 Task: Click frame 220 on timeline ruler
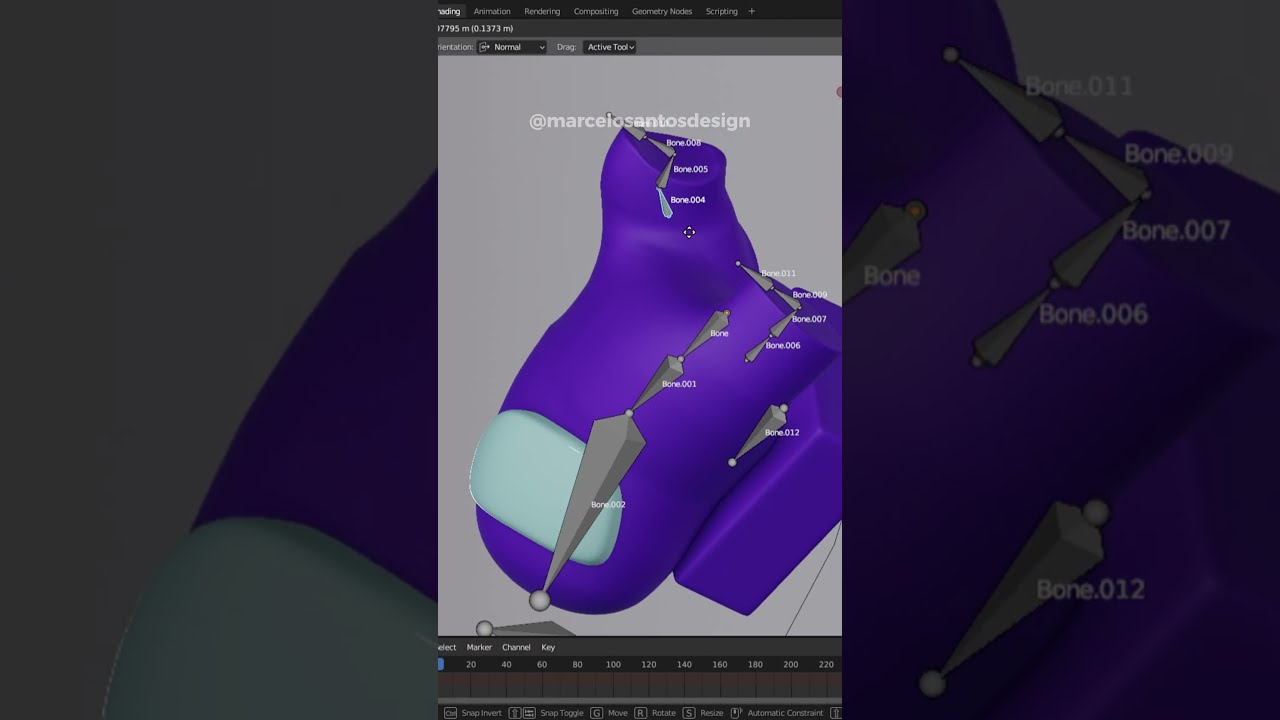pyautogui.click(x=826, y=664)
